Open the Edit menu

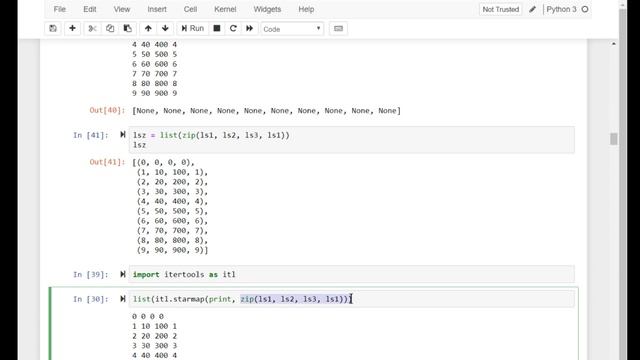[90, 9]
